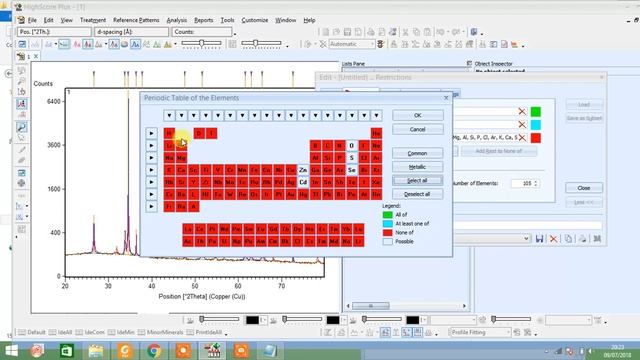Click column arrow above the Zn group
The image size is (640, 360).
click(x=303, y=116)
